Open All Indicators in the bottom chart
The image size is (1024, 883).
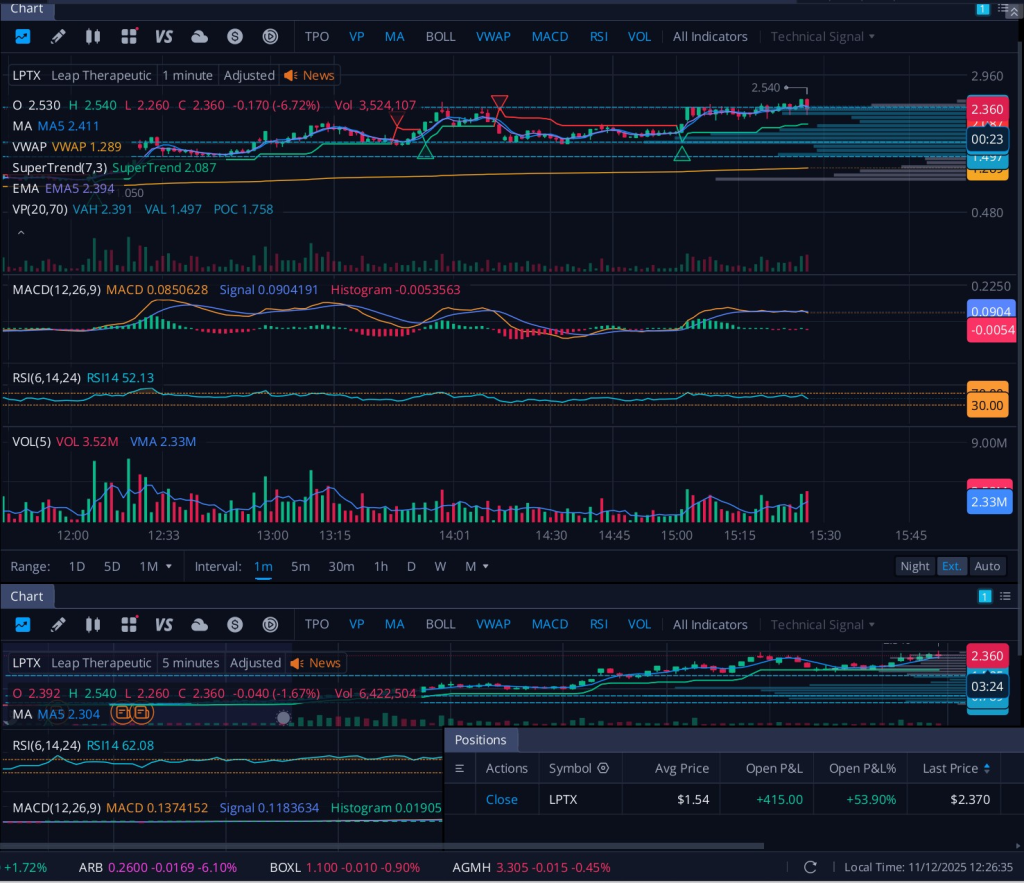(709, 625)
